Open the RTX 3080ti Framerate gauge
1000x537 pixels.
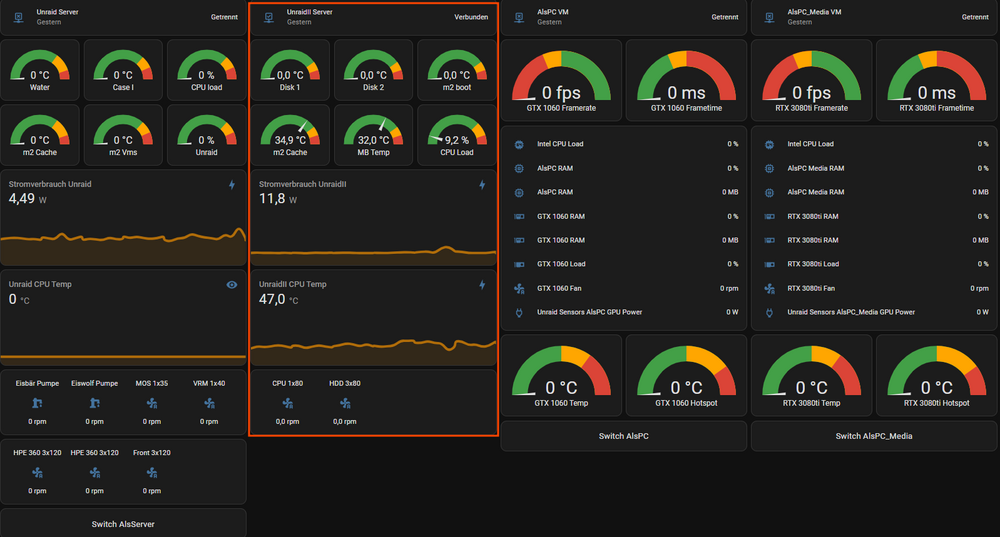click(x=811, y=80)
